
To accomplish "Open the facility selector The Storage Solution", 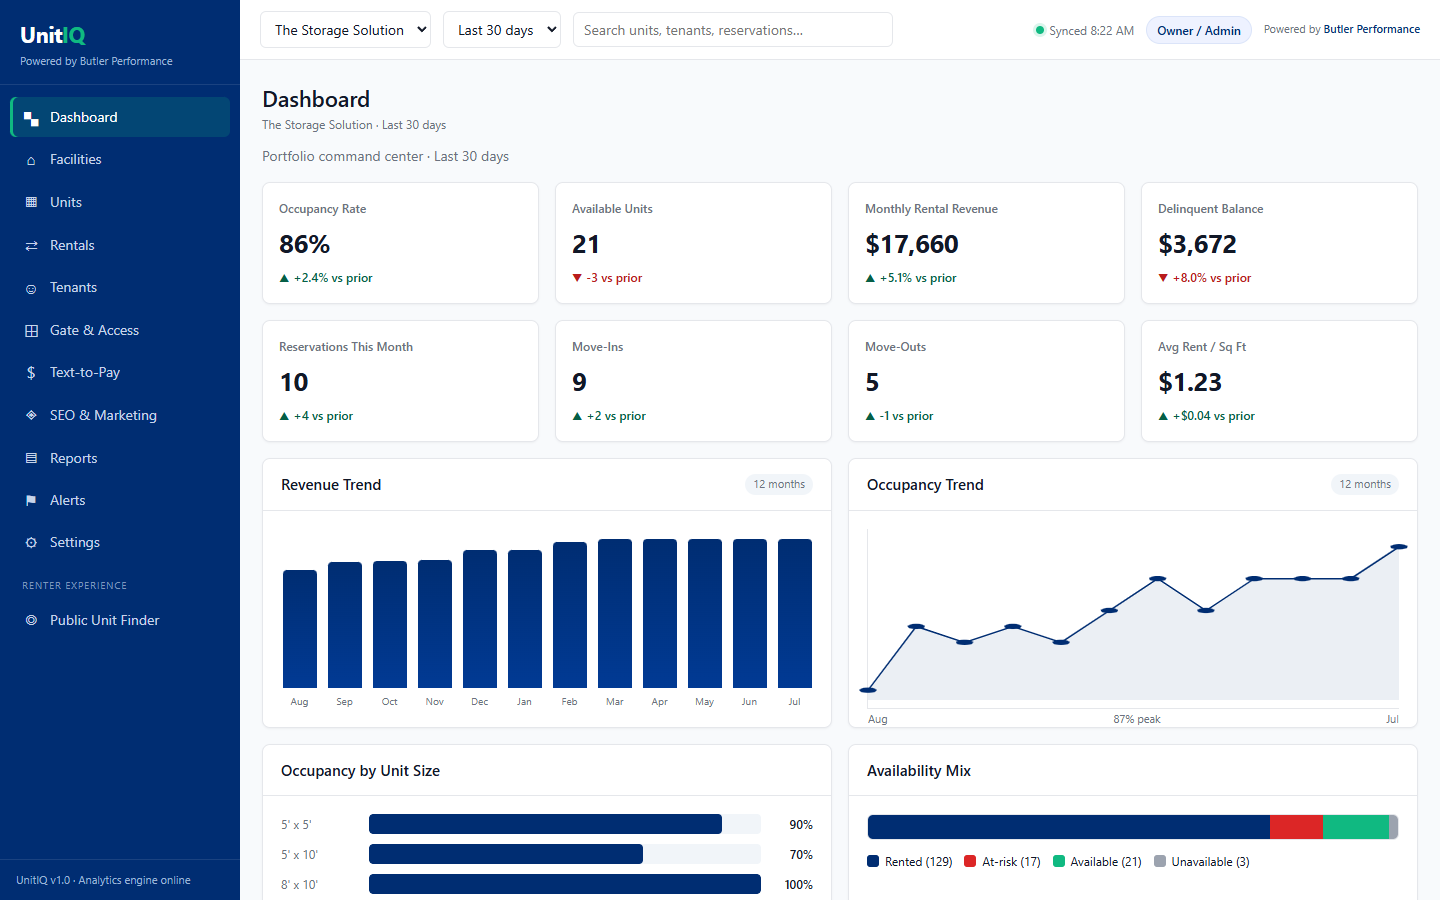I will coord(345,30).
